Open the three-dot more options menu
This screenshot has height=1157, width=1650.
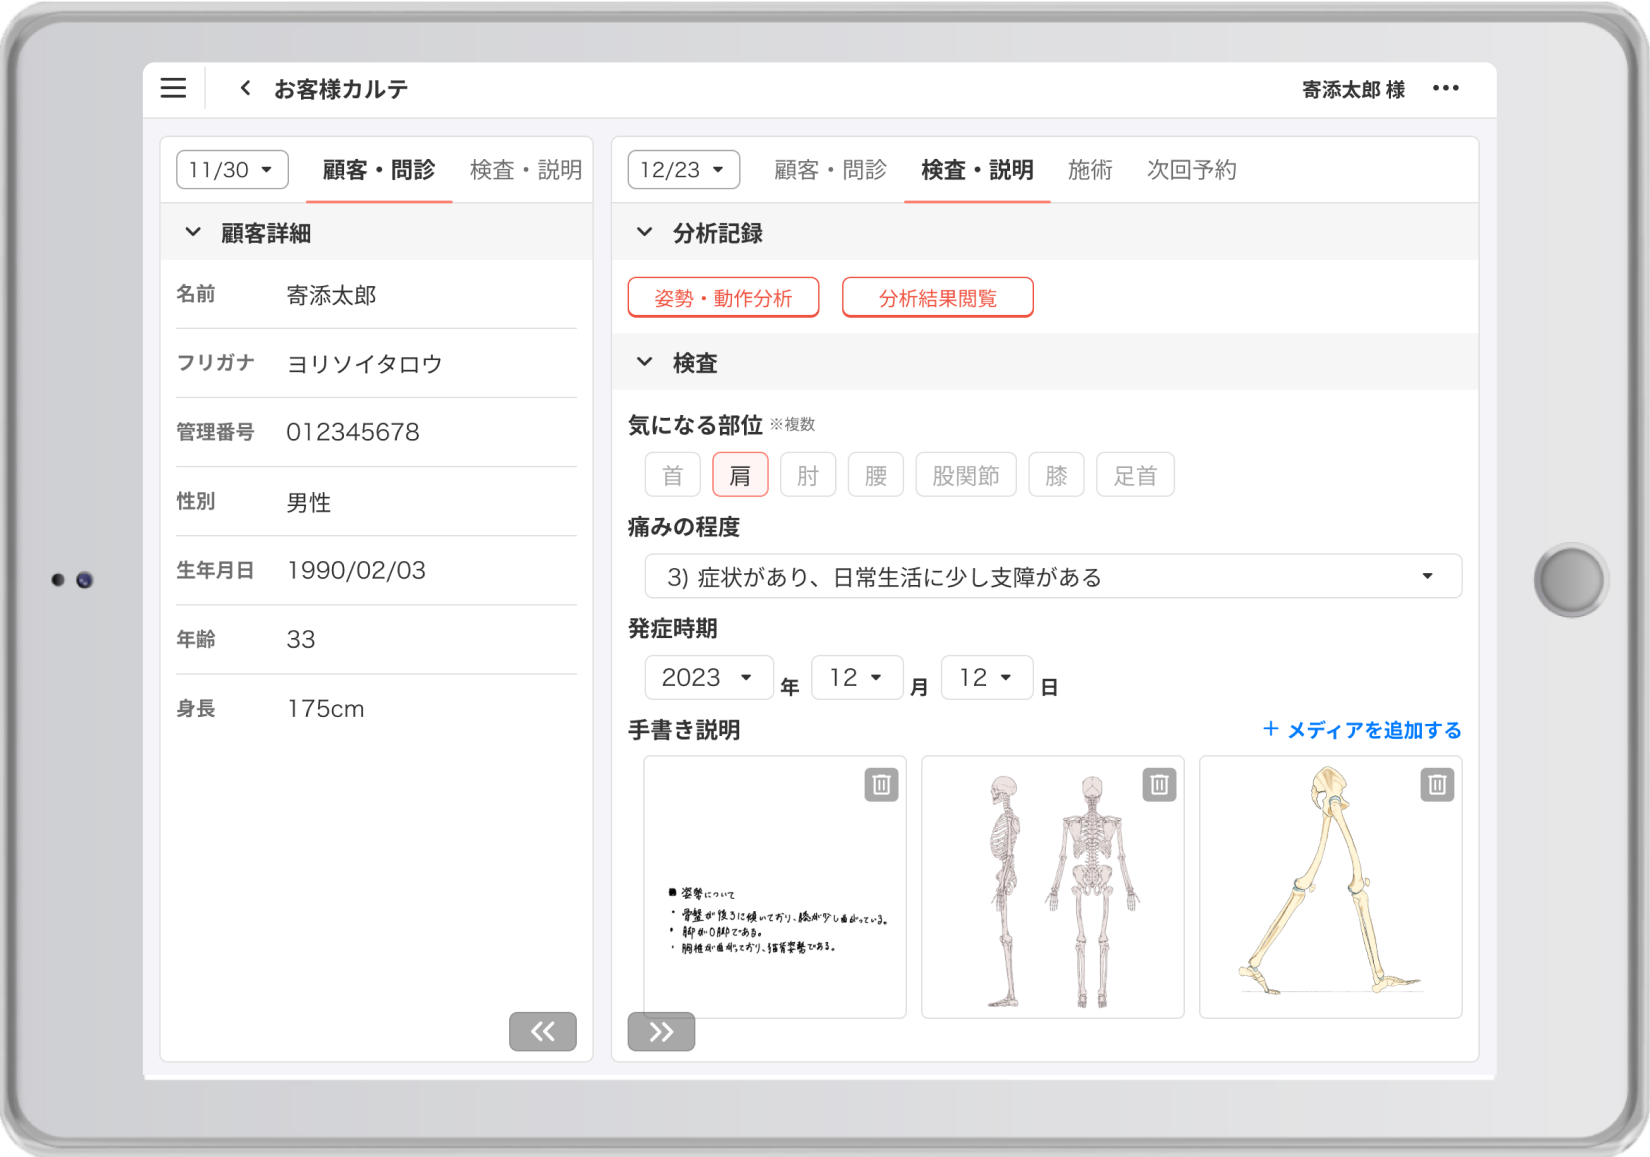tap(1445, 88)
